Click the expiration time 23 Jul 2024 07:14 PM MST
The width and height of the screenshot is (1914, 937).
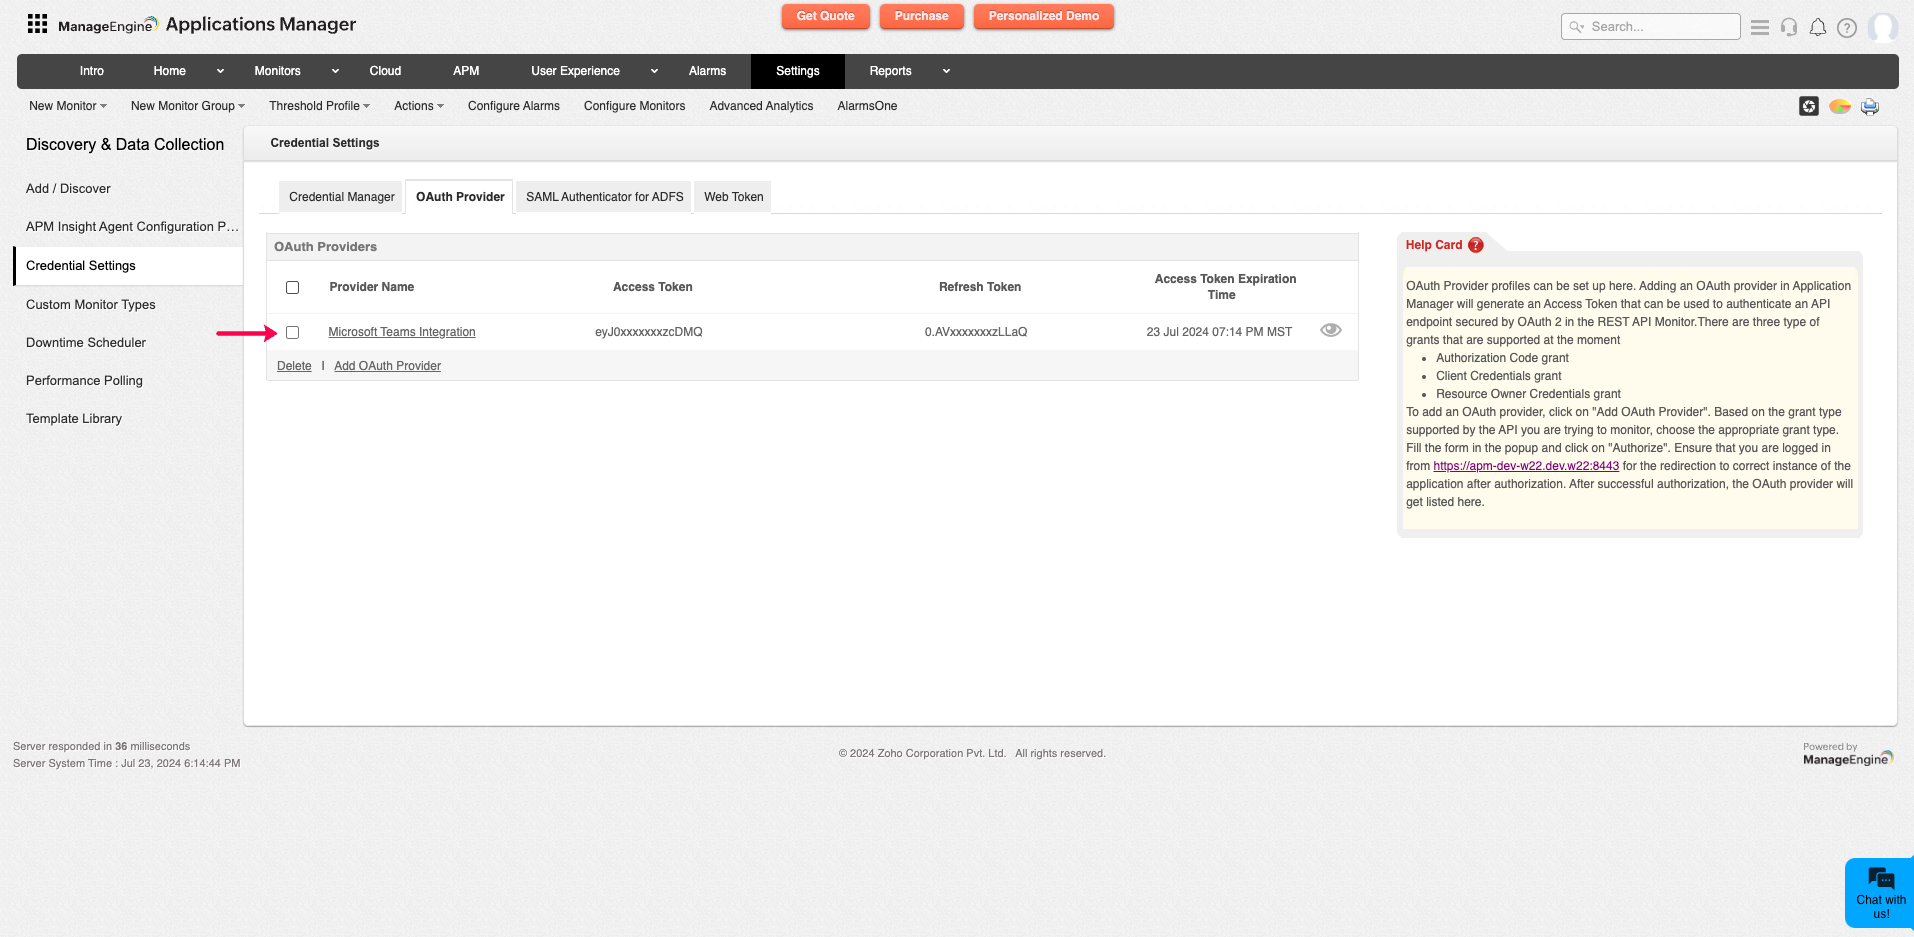(1219, 332)
